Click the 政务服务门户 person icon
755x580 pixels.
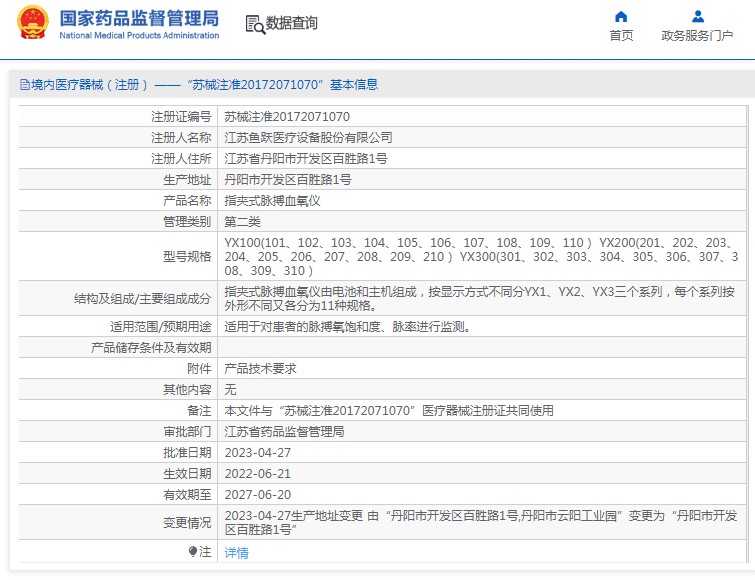click(698, 16)
